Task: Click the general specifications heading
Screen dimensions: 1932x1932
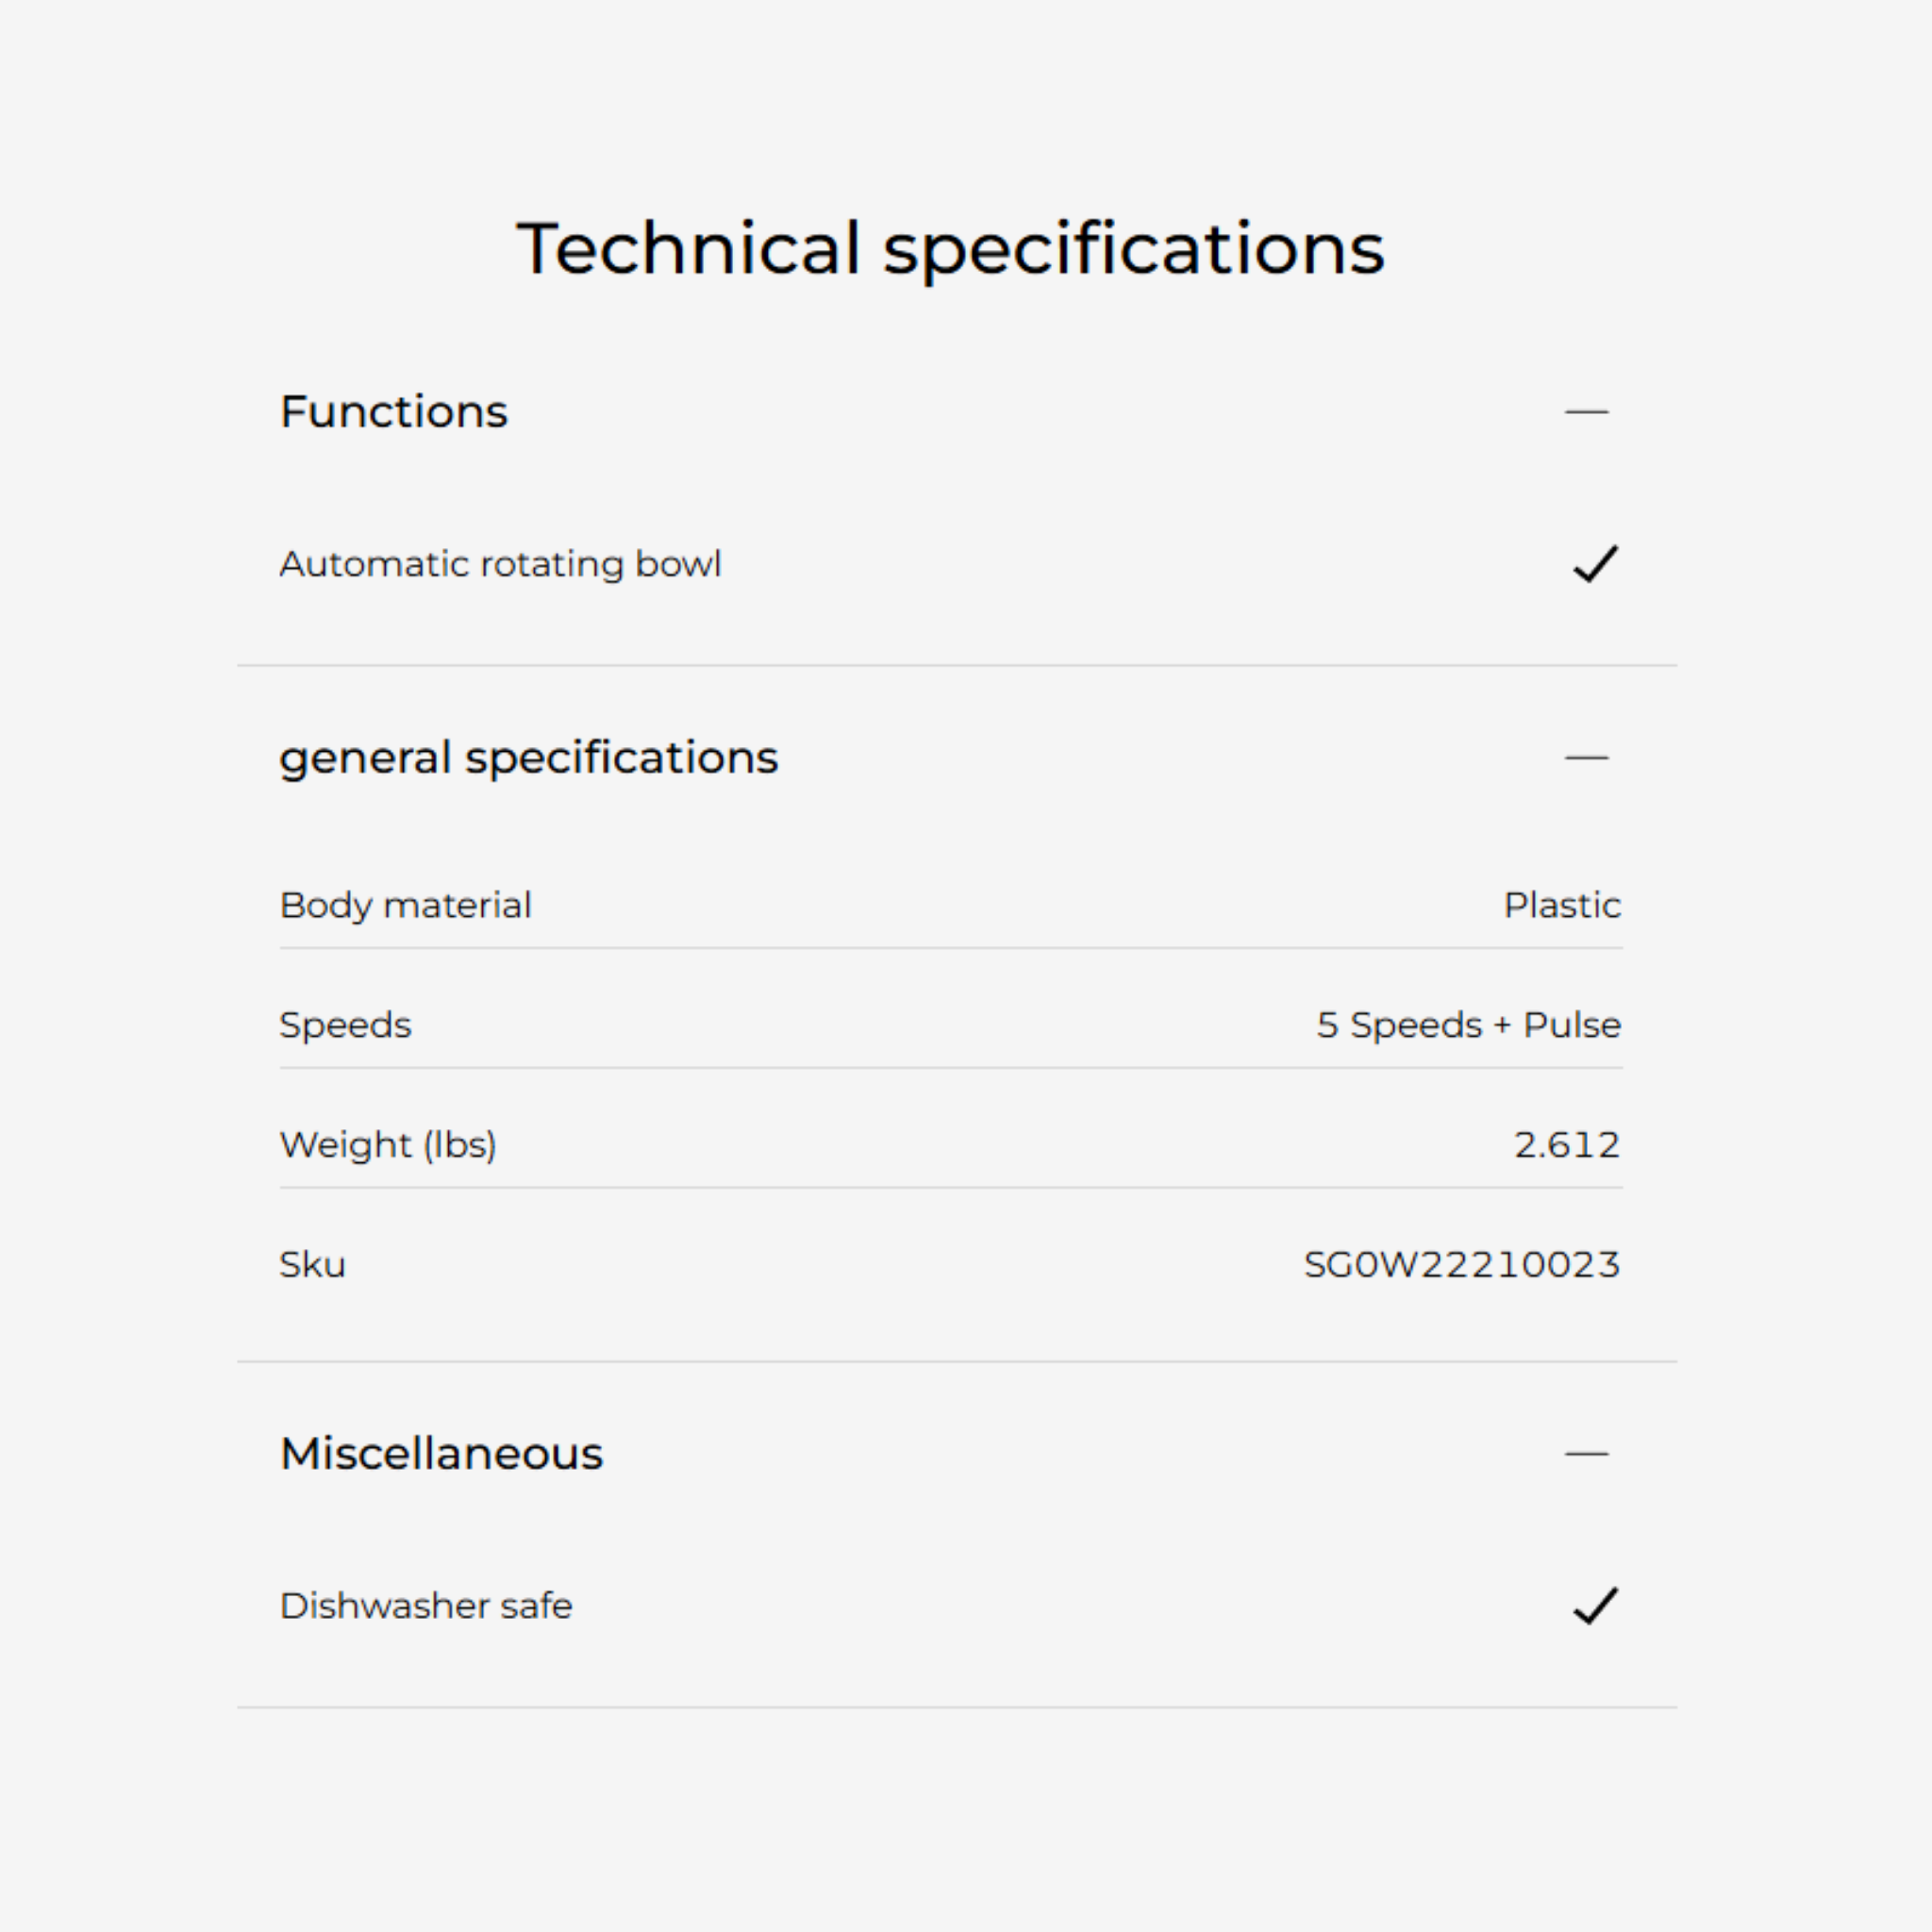Action: pyautogui.click(x=528, y=758)
